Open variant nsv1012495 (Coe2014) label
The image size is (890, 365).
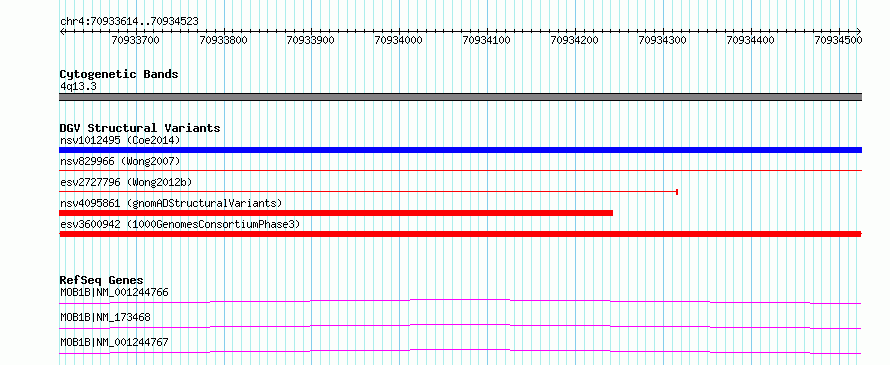pyautogui.click(x=120, y=140)
